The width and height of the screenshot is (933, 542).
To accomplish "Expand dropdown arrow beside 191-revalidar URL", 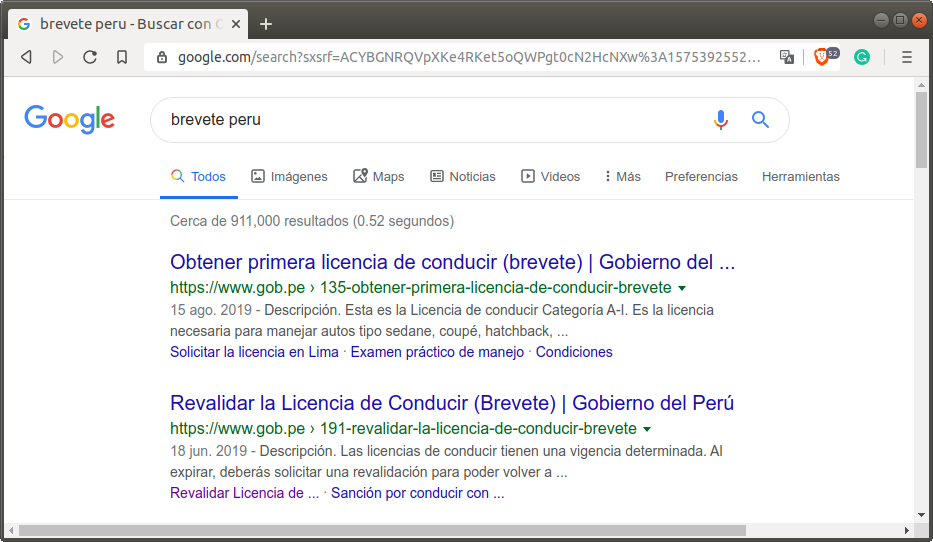I will pos(647,429).
